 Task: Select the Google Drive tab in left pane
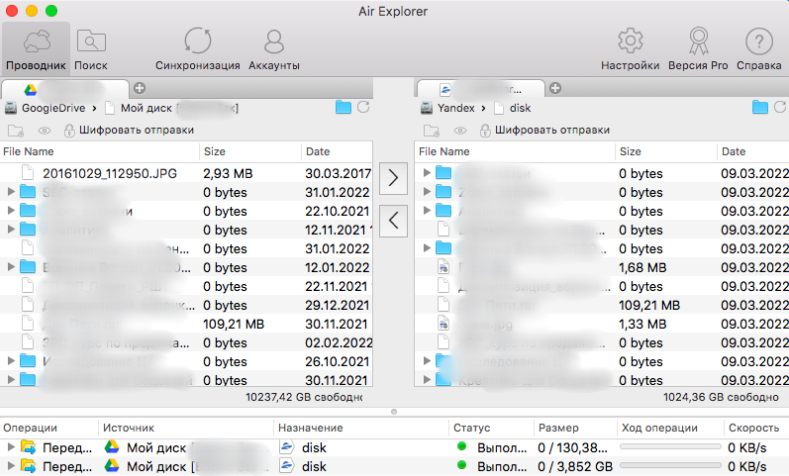65,89
